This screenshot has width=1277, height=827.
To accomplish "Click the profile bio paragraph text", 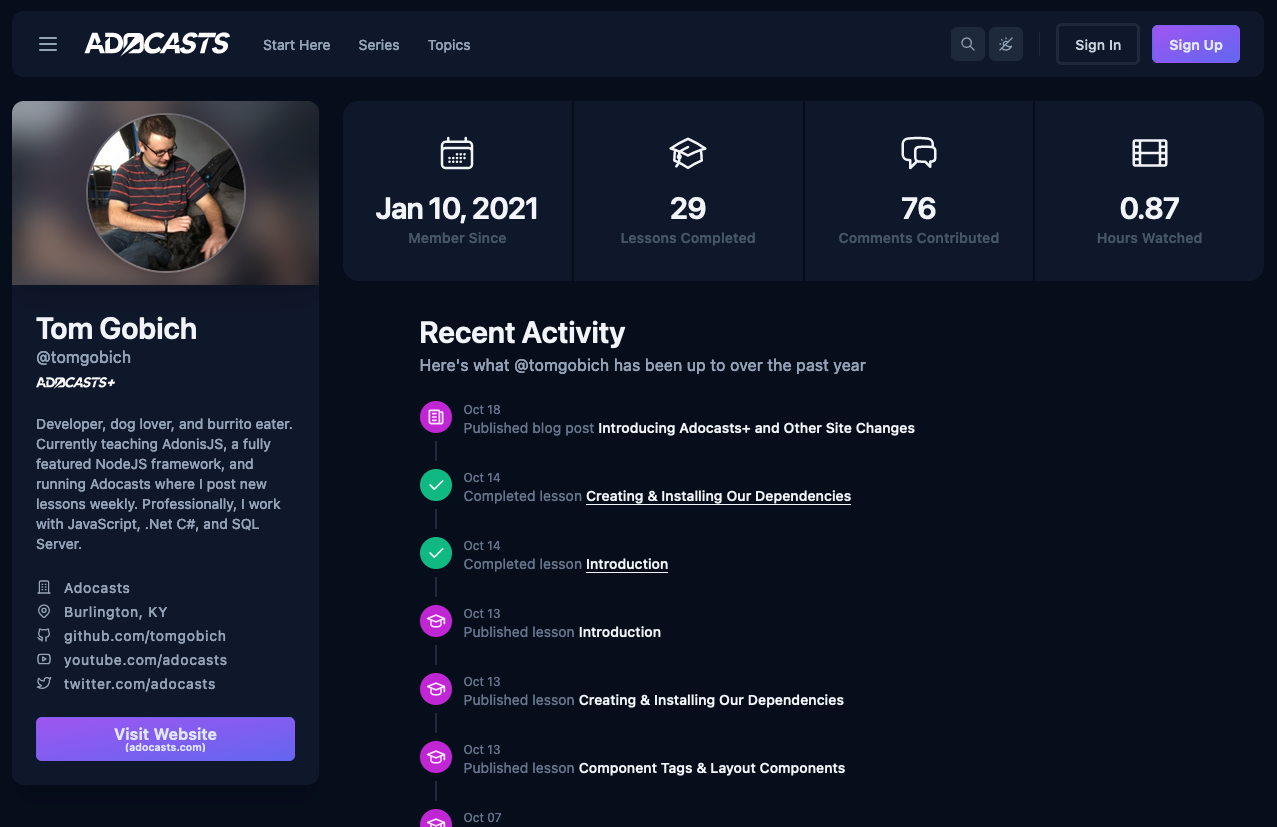I will pyautogui.click(x=165, y=484).
